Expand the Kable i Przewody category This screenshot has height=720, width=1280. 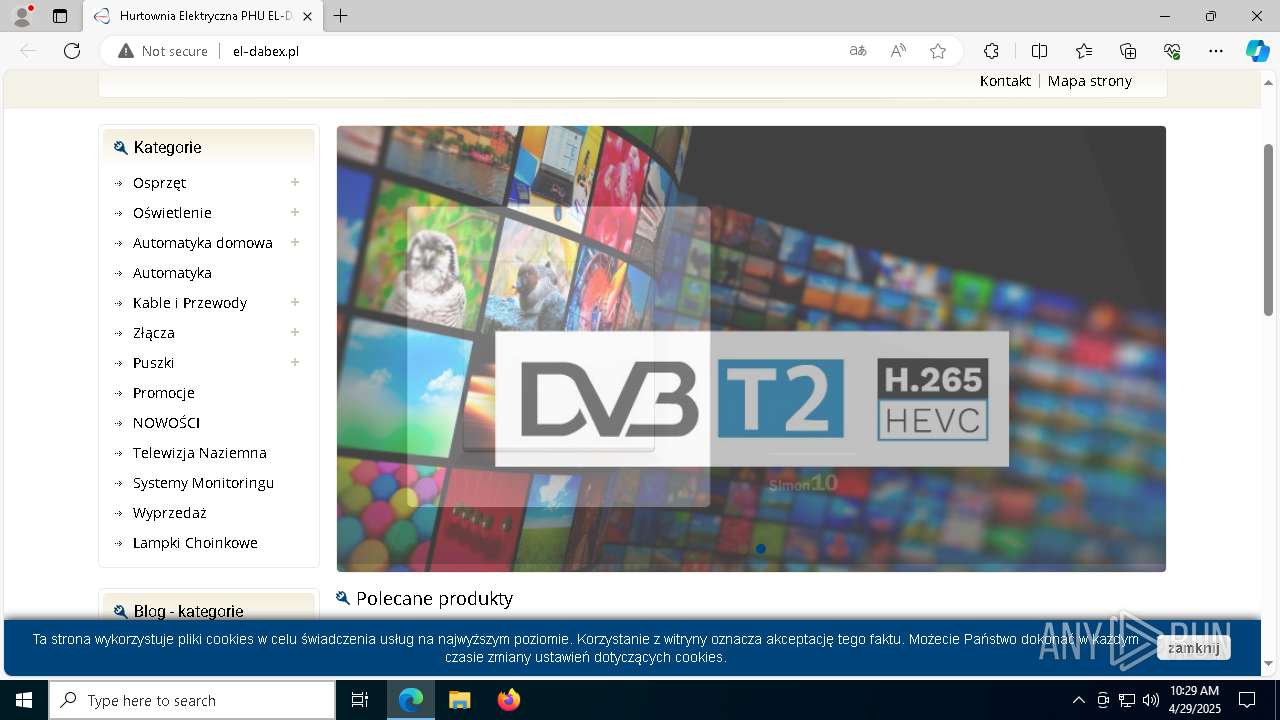[295, 302]
